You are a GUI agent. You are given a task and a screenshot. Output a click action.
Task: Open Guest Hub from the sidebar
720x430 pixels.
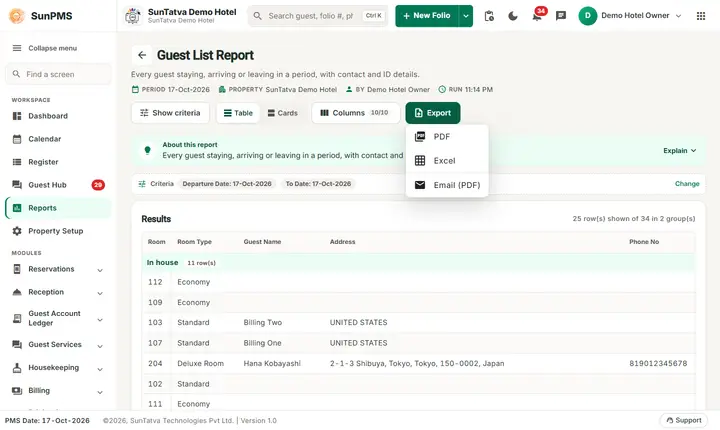(x=58, y=185)
